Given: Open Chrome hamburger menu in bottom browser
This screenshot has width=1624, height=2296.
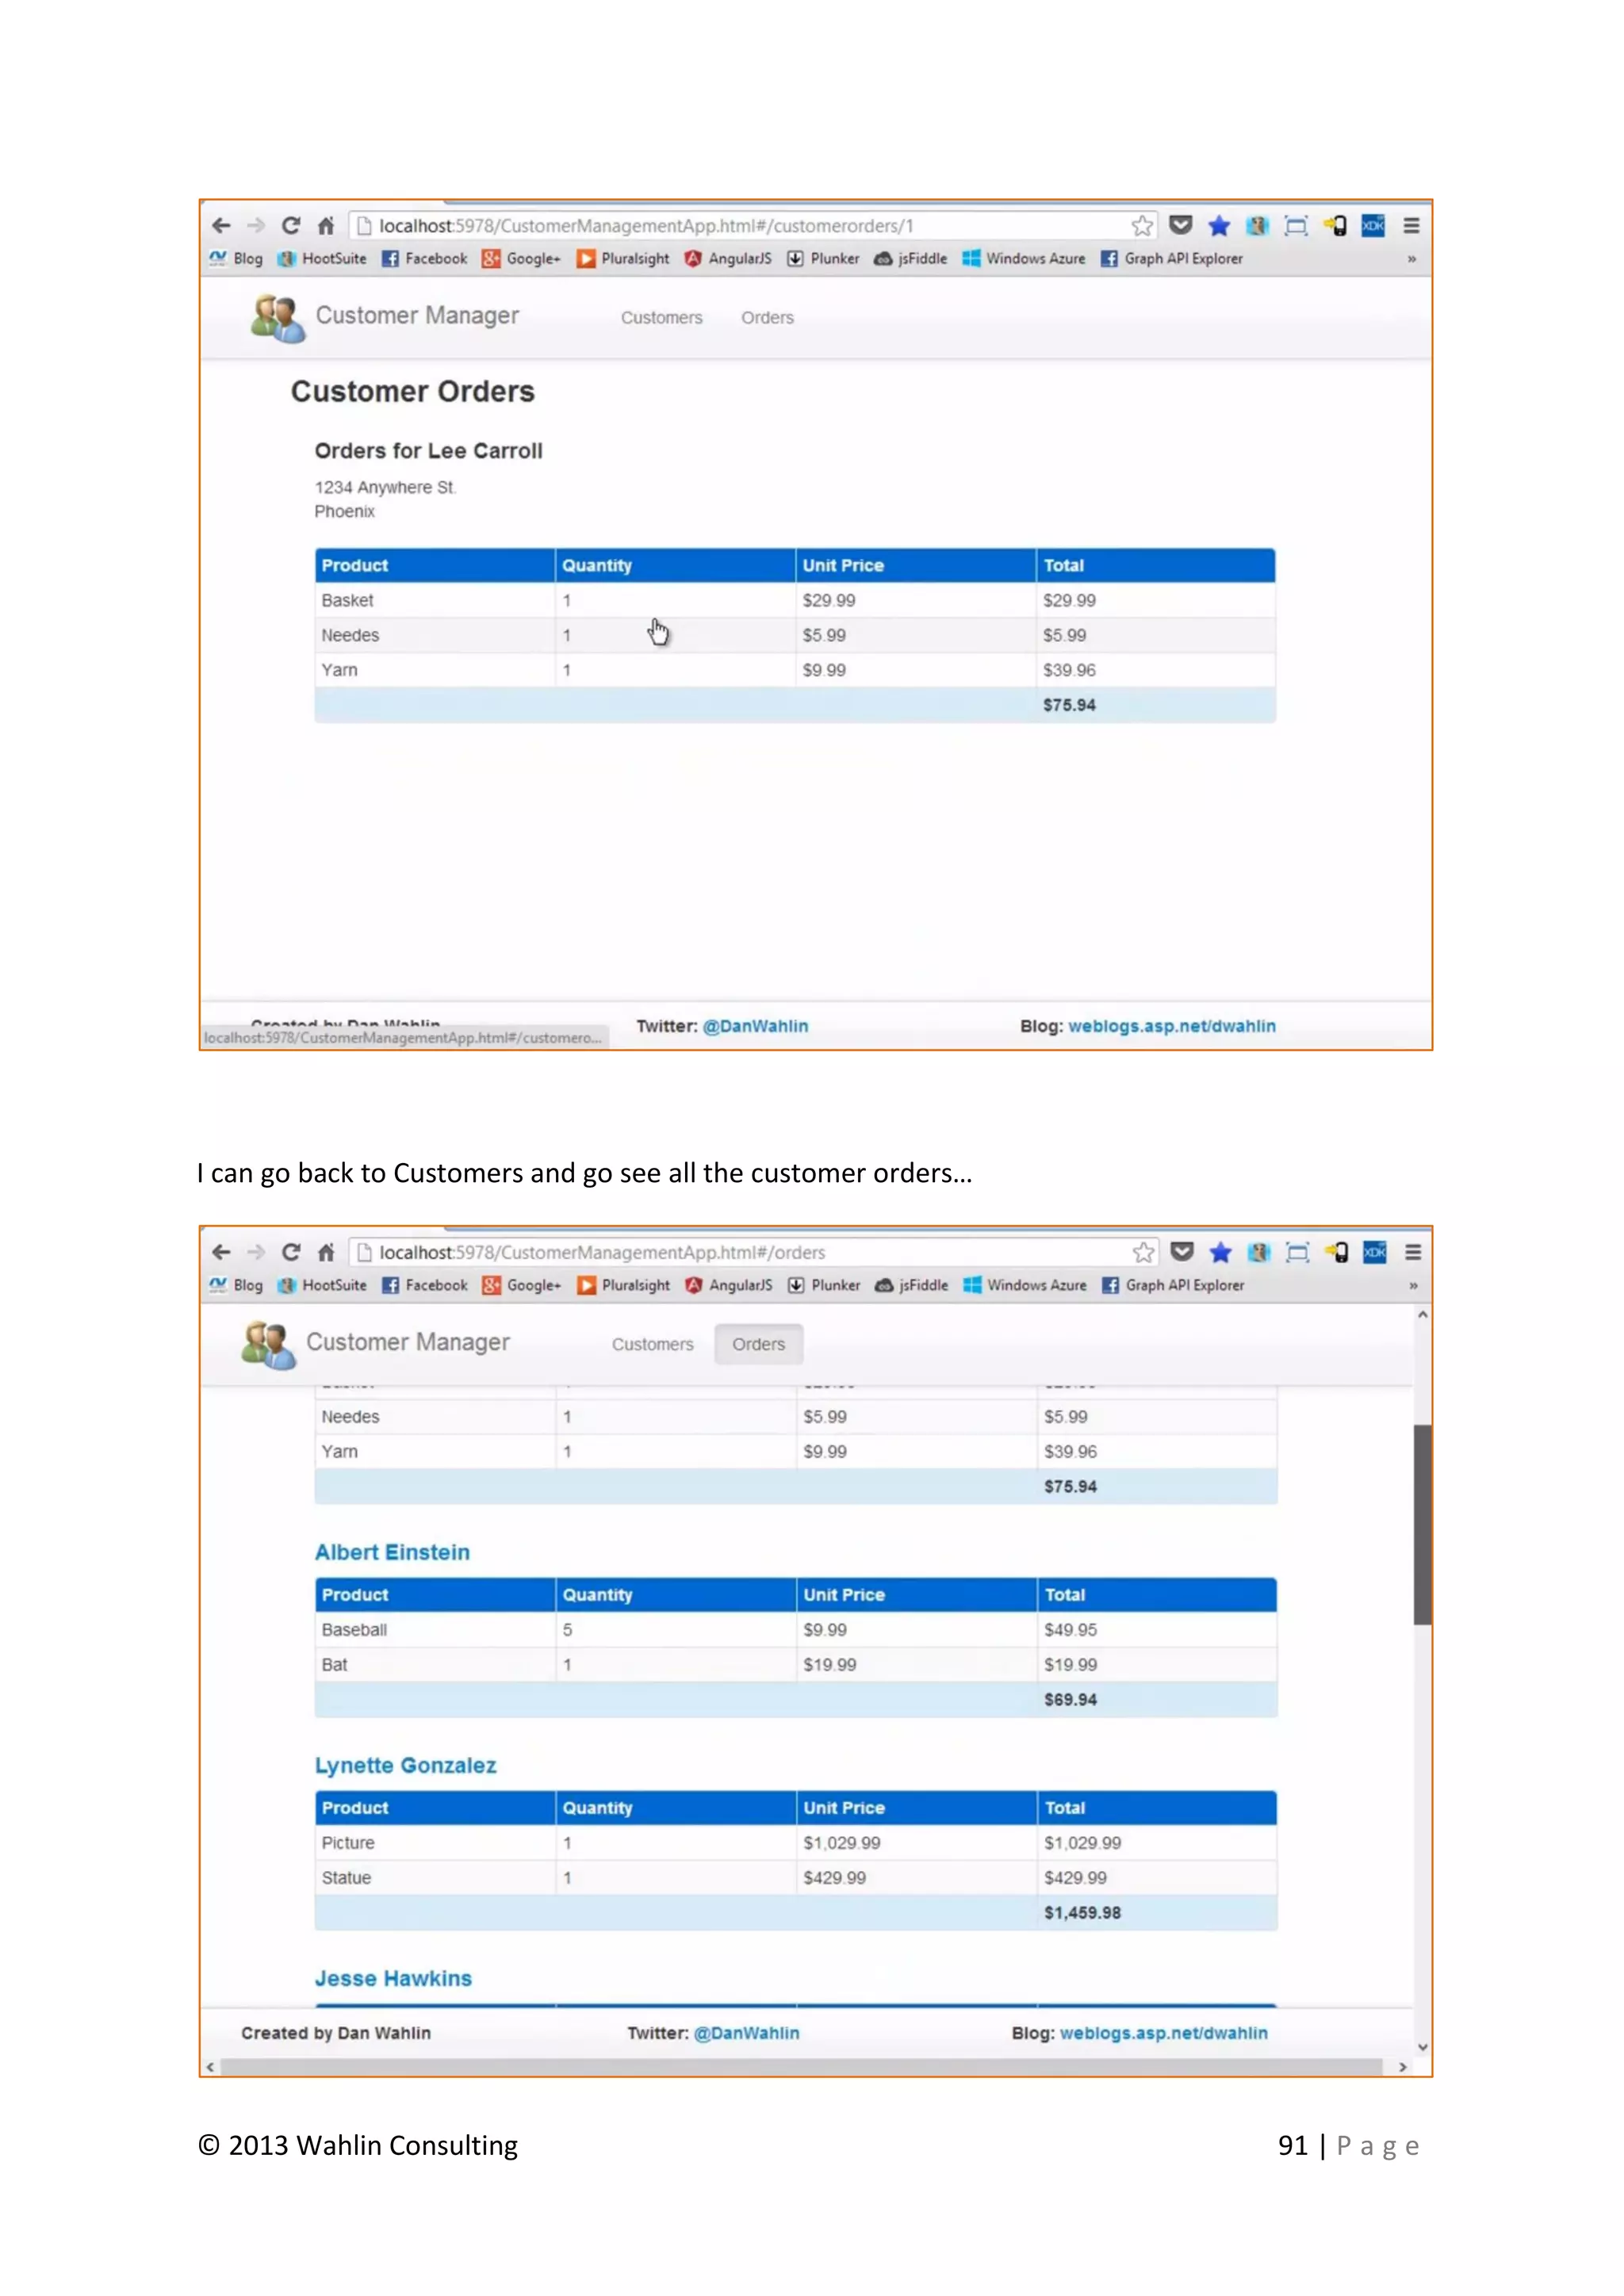Looking at the screenshot, I should tap(1412, 1252).
